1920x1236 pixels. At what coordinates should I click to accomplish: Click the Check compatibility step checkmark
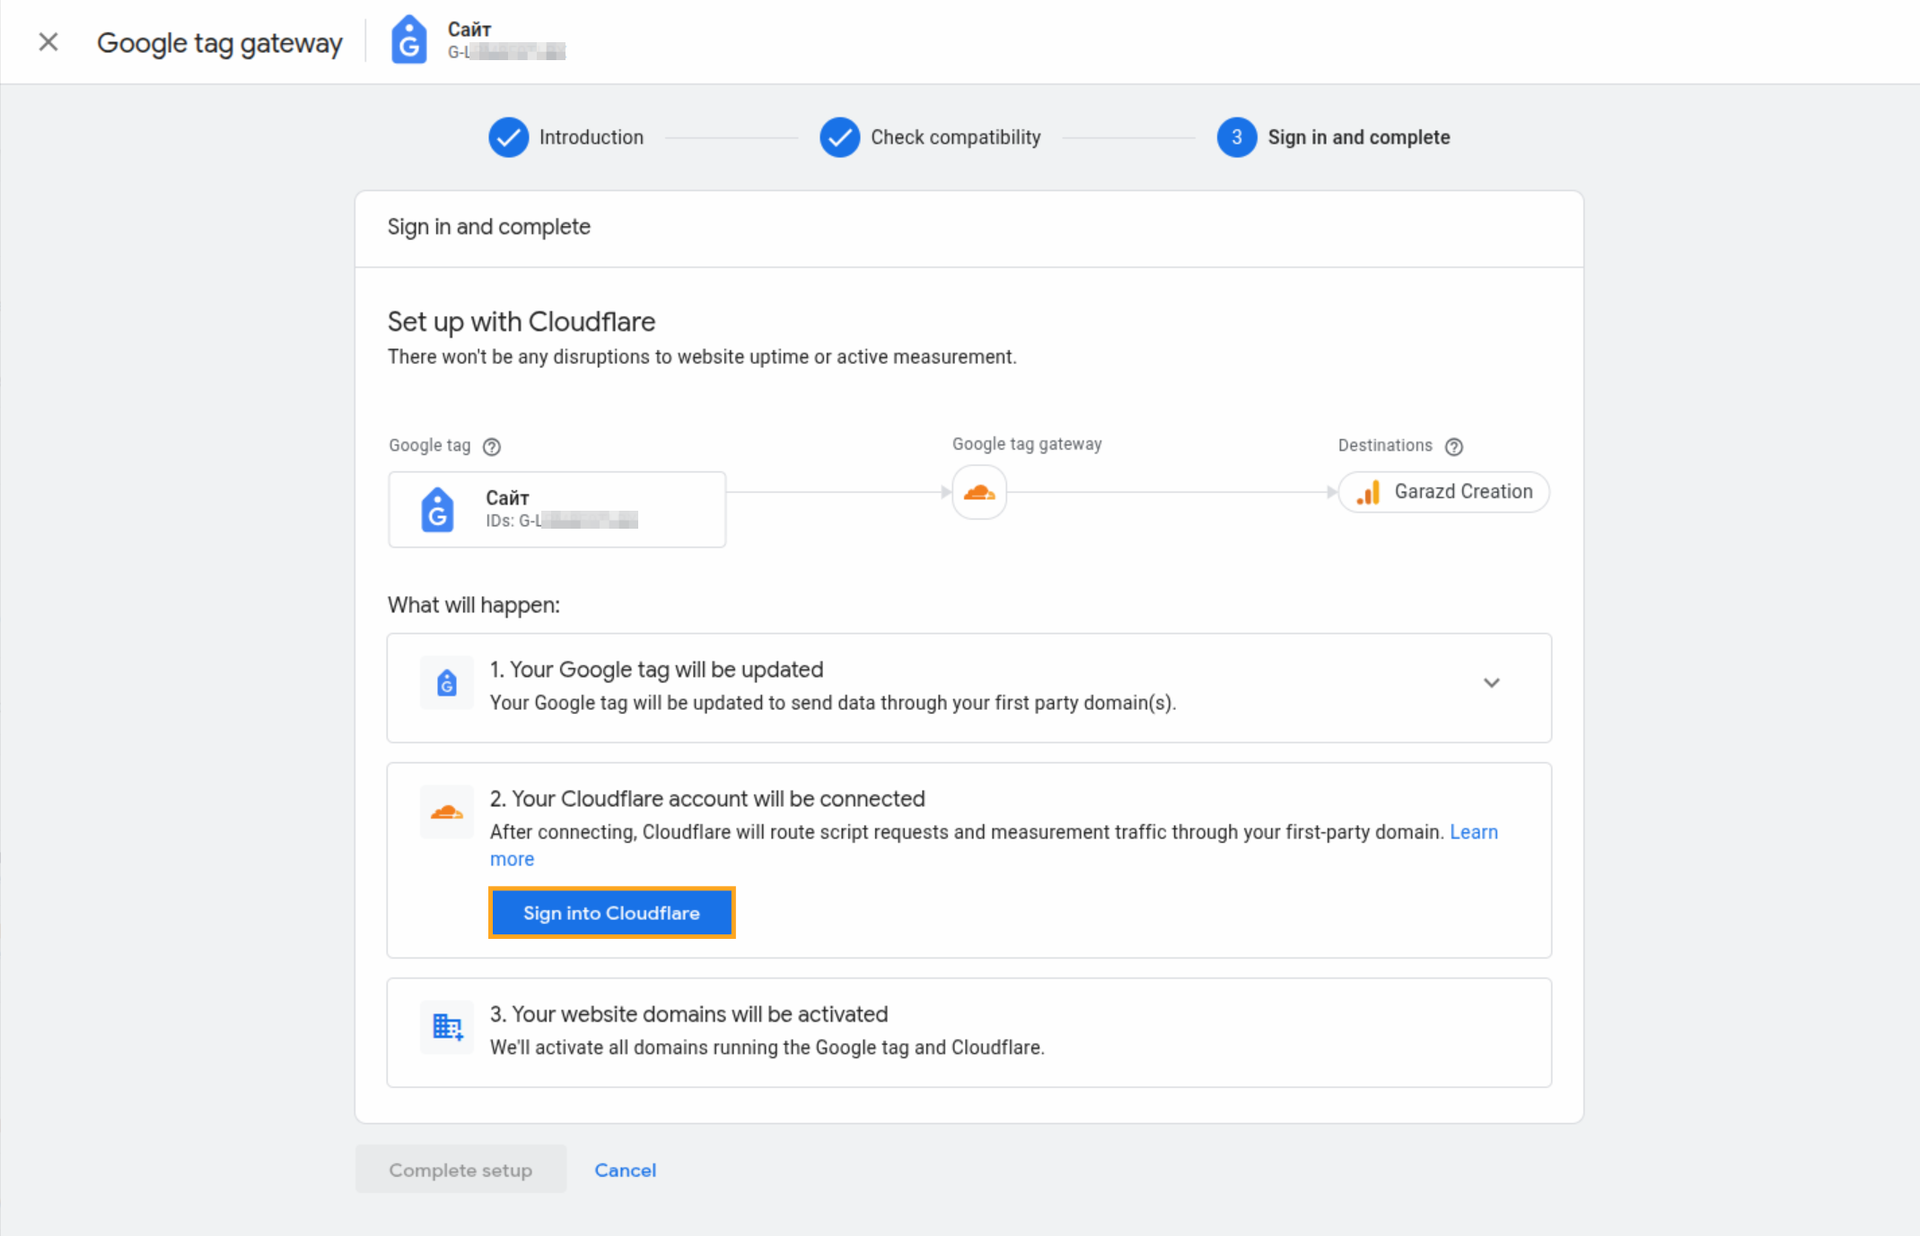[x=839, y=137]
